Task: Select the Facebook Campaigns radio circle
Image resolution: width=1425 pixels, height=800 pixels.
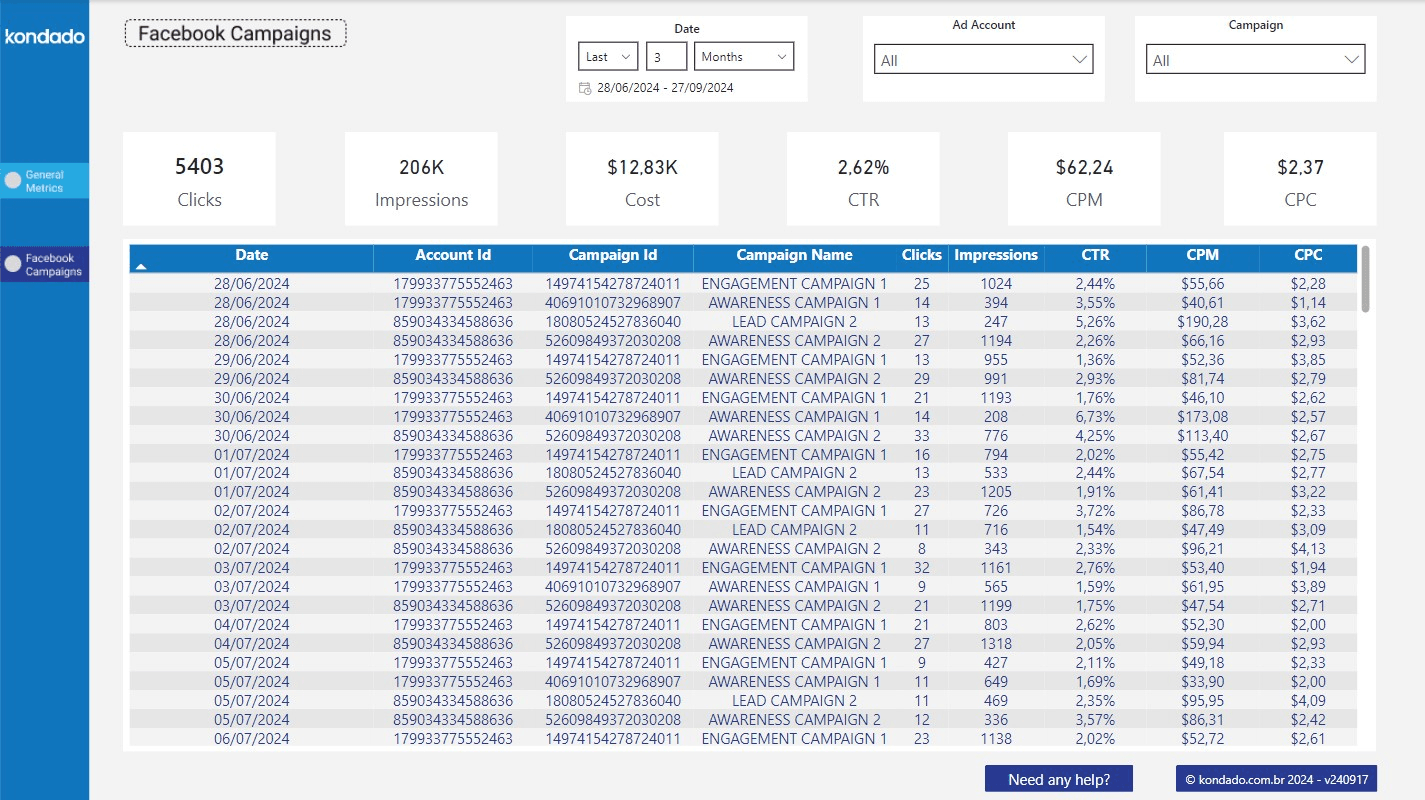Action: (x=13, y=265)
